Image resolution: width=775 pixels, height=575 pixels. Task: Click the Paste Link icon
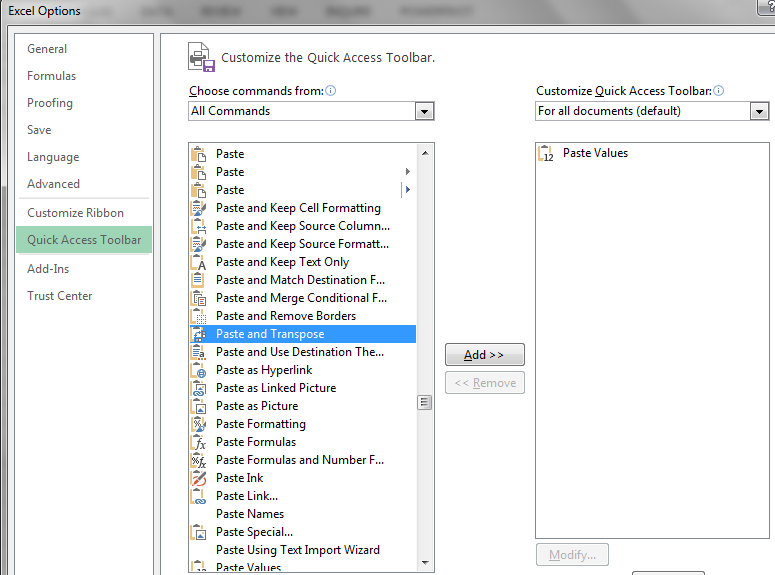coord(199,496)
